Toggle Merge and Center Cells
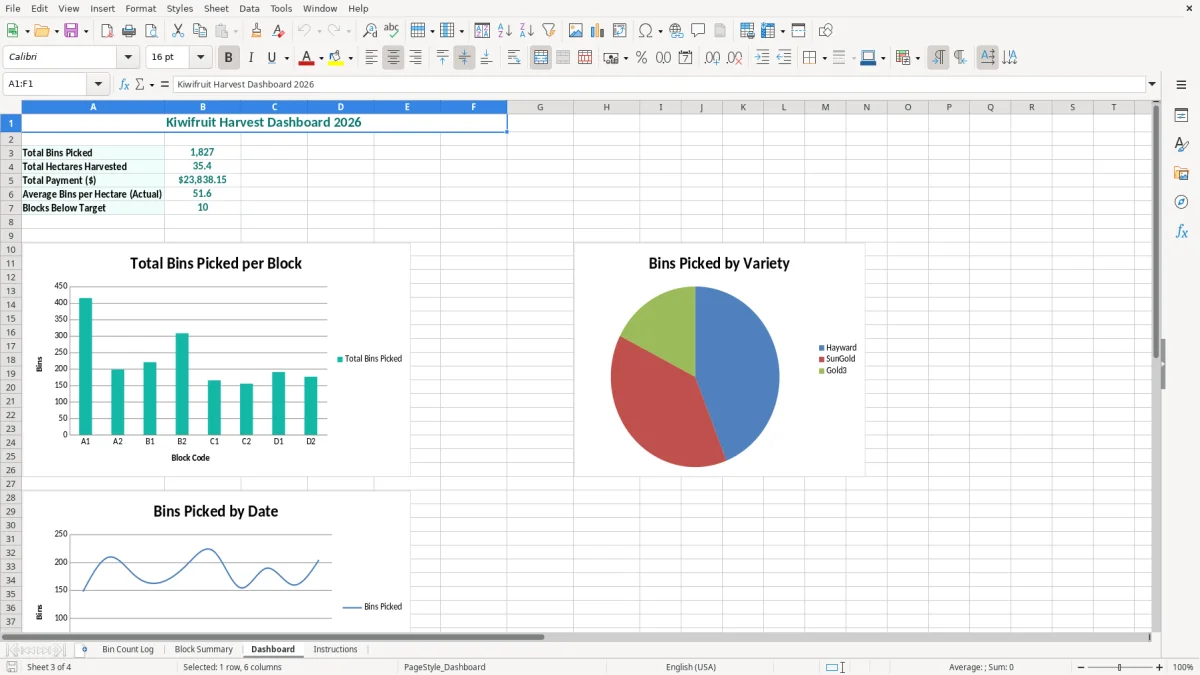This screenshot has height=675, width=1200. pos(541,58)
